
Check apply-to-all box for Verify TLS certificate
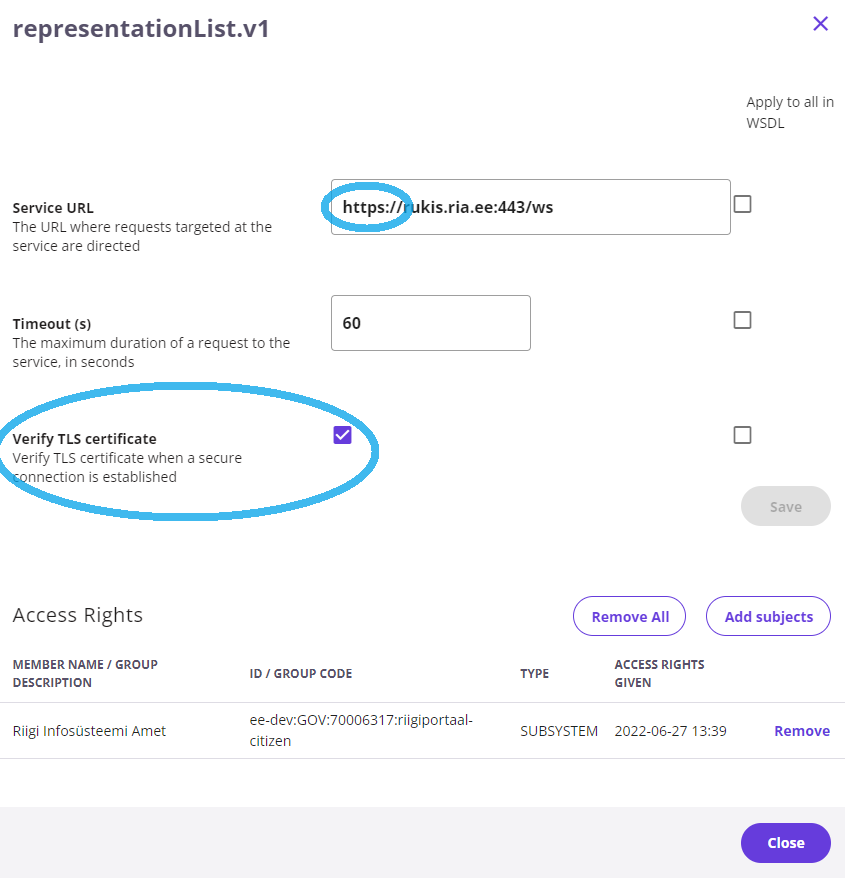(x=742, y=435)
